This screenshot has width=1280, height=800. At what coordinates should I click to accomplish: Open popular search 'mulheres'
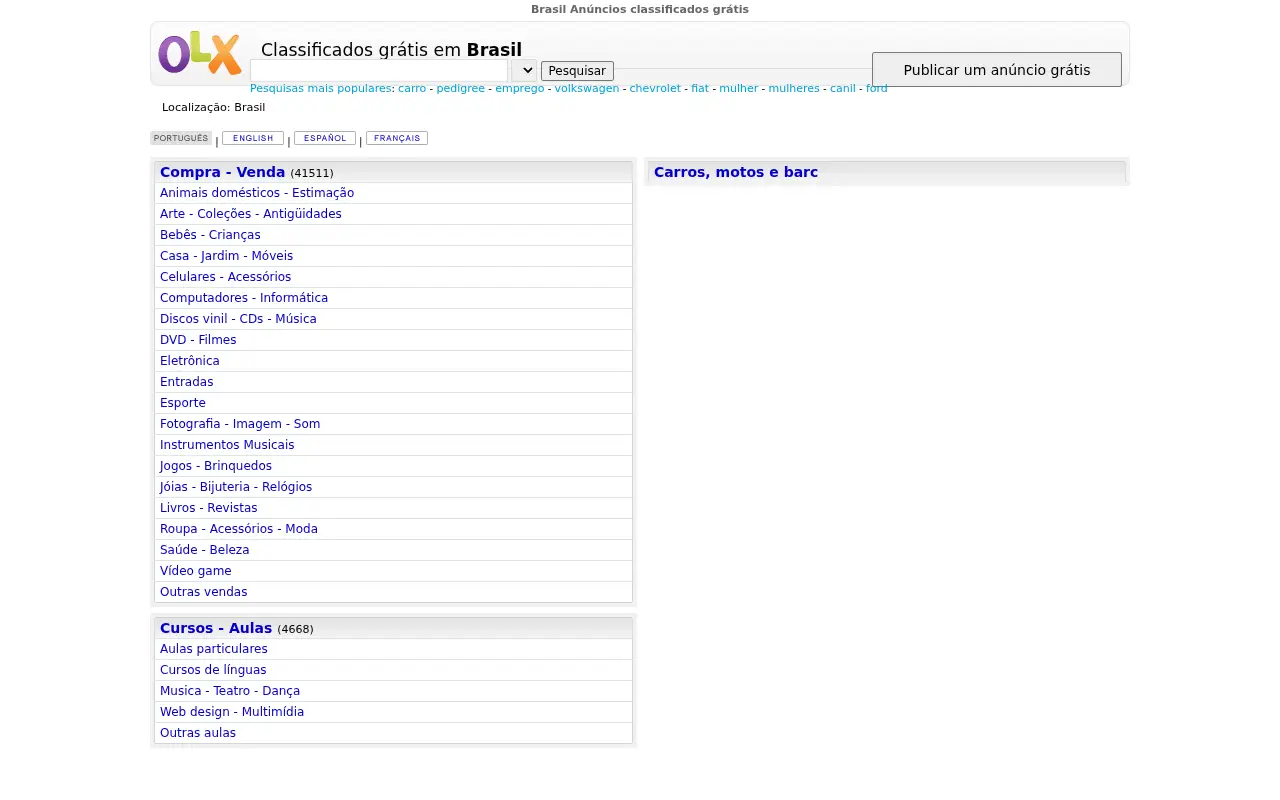794,89
